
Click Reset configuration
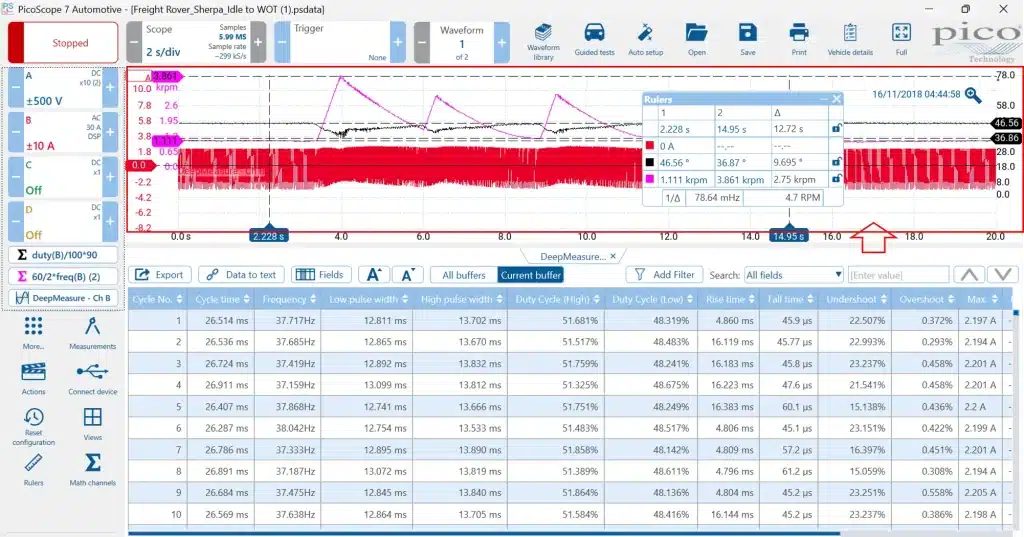pyautogui.click(x=33, y=426)
